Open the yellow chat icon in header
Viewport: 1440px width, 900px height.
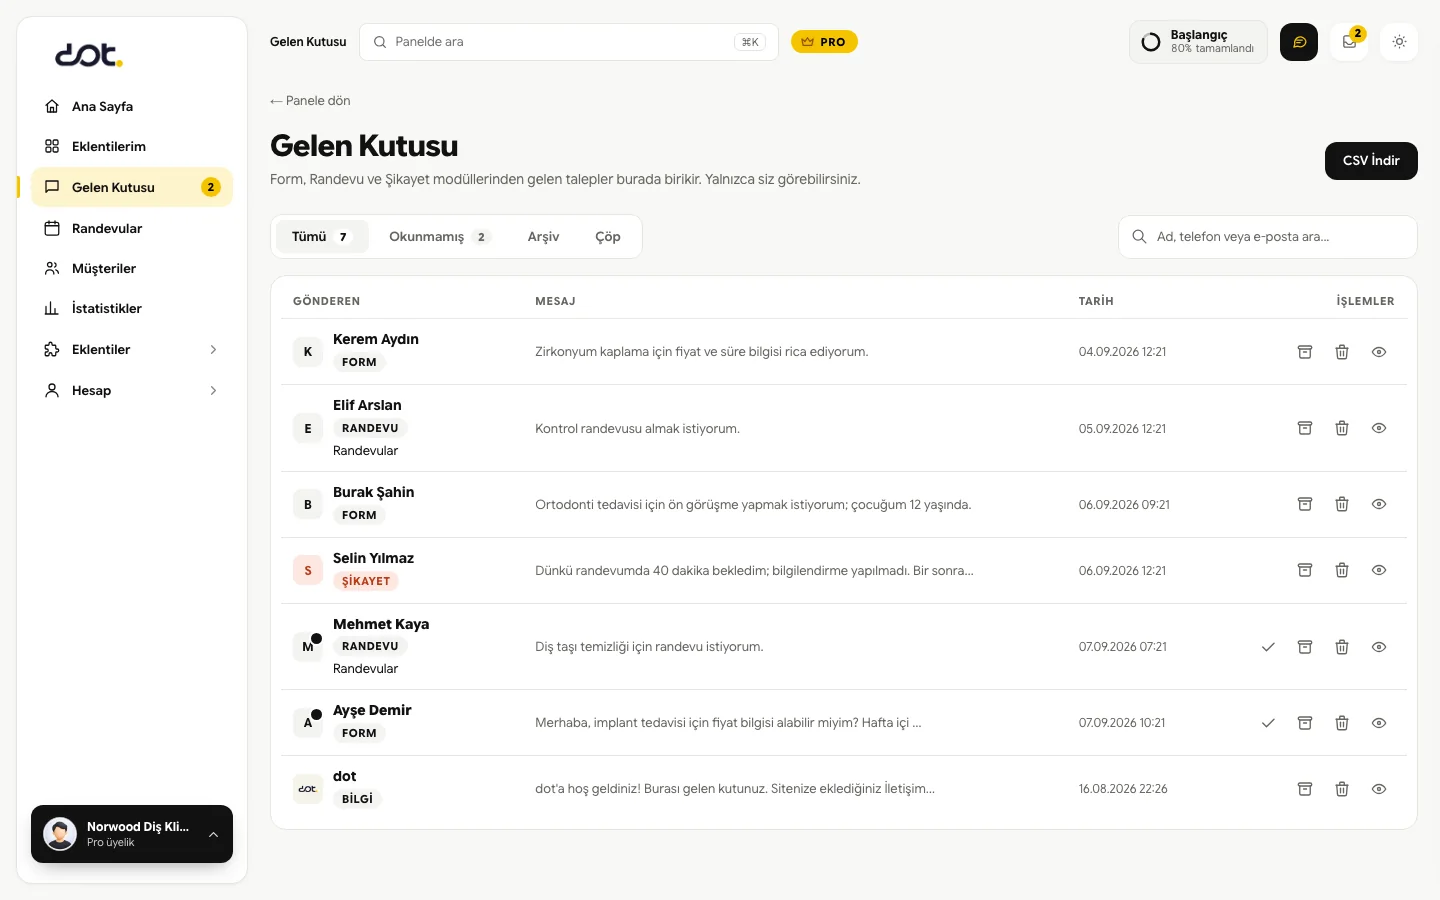tap(1299, 42)
